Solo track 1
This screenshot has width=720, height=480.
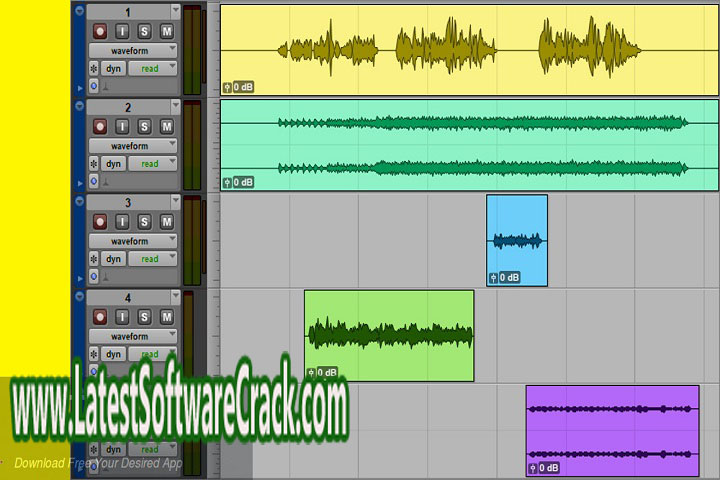[145, 30]
